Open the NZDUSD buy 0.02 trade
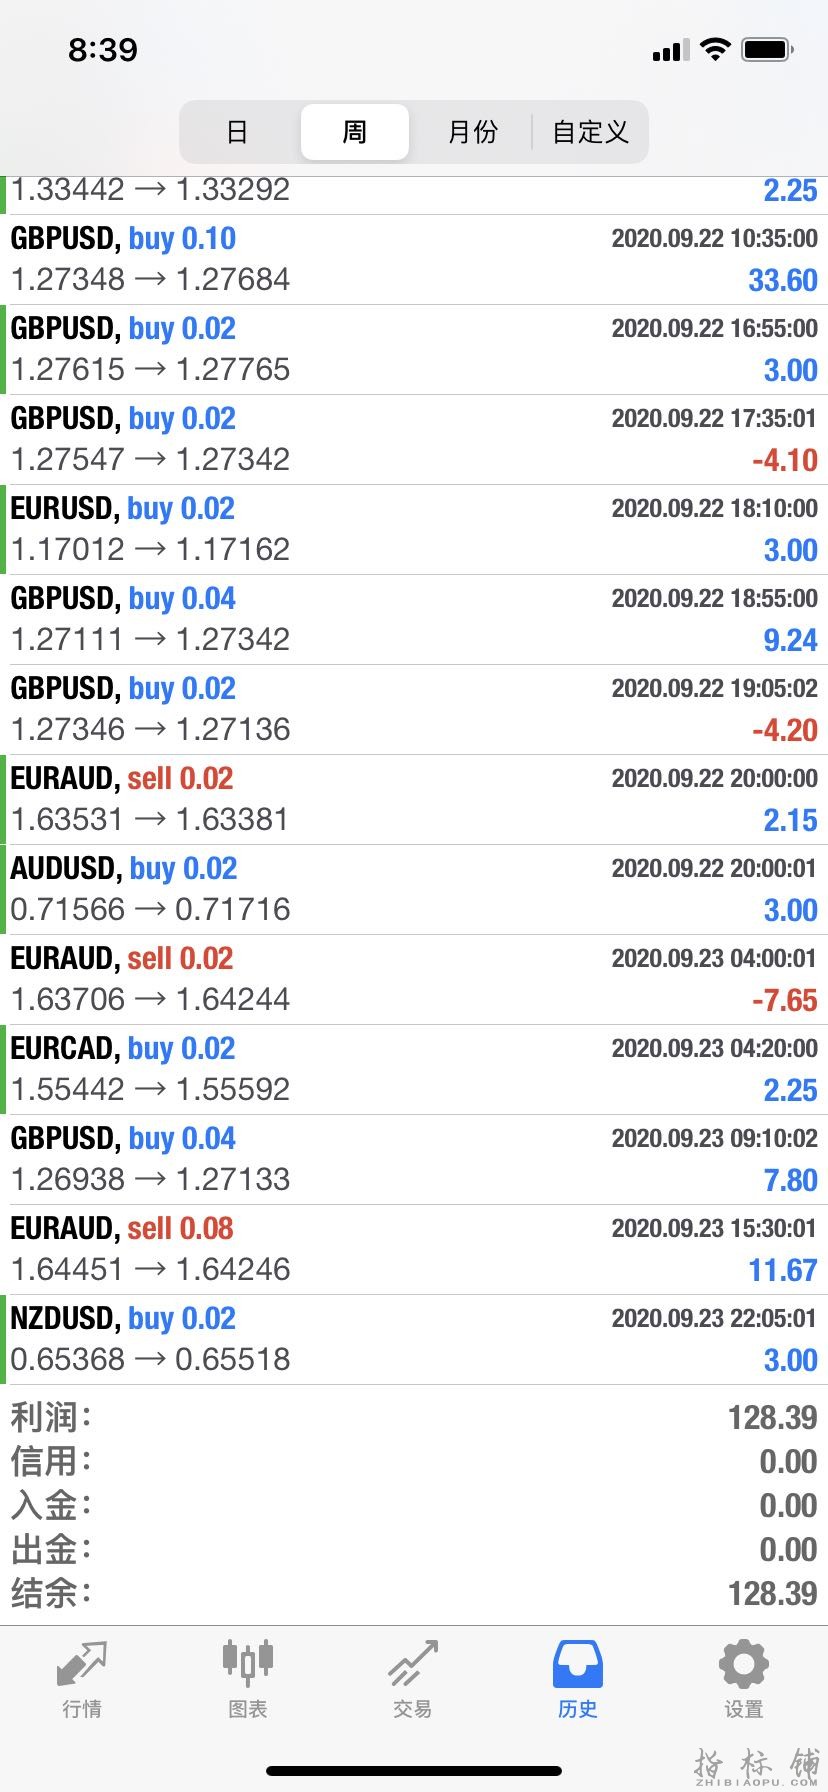This screenshot has width=828, height=1792. (414, 1340)
